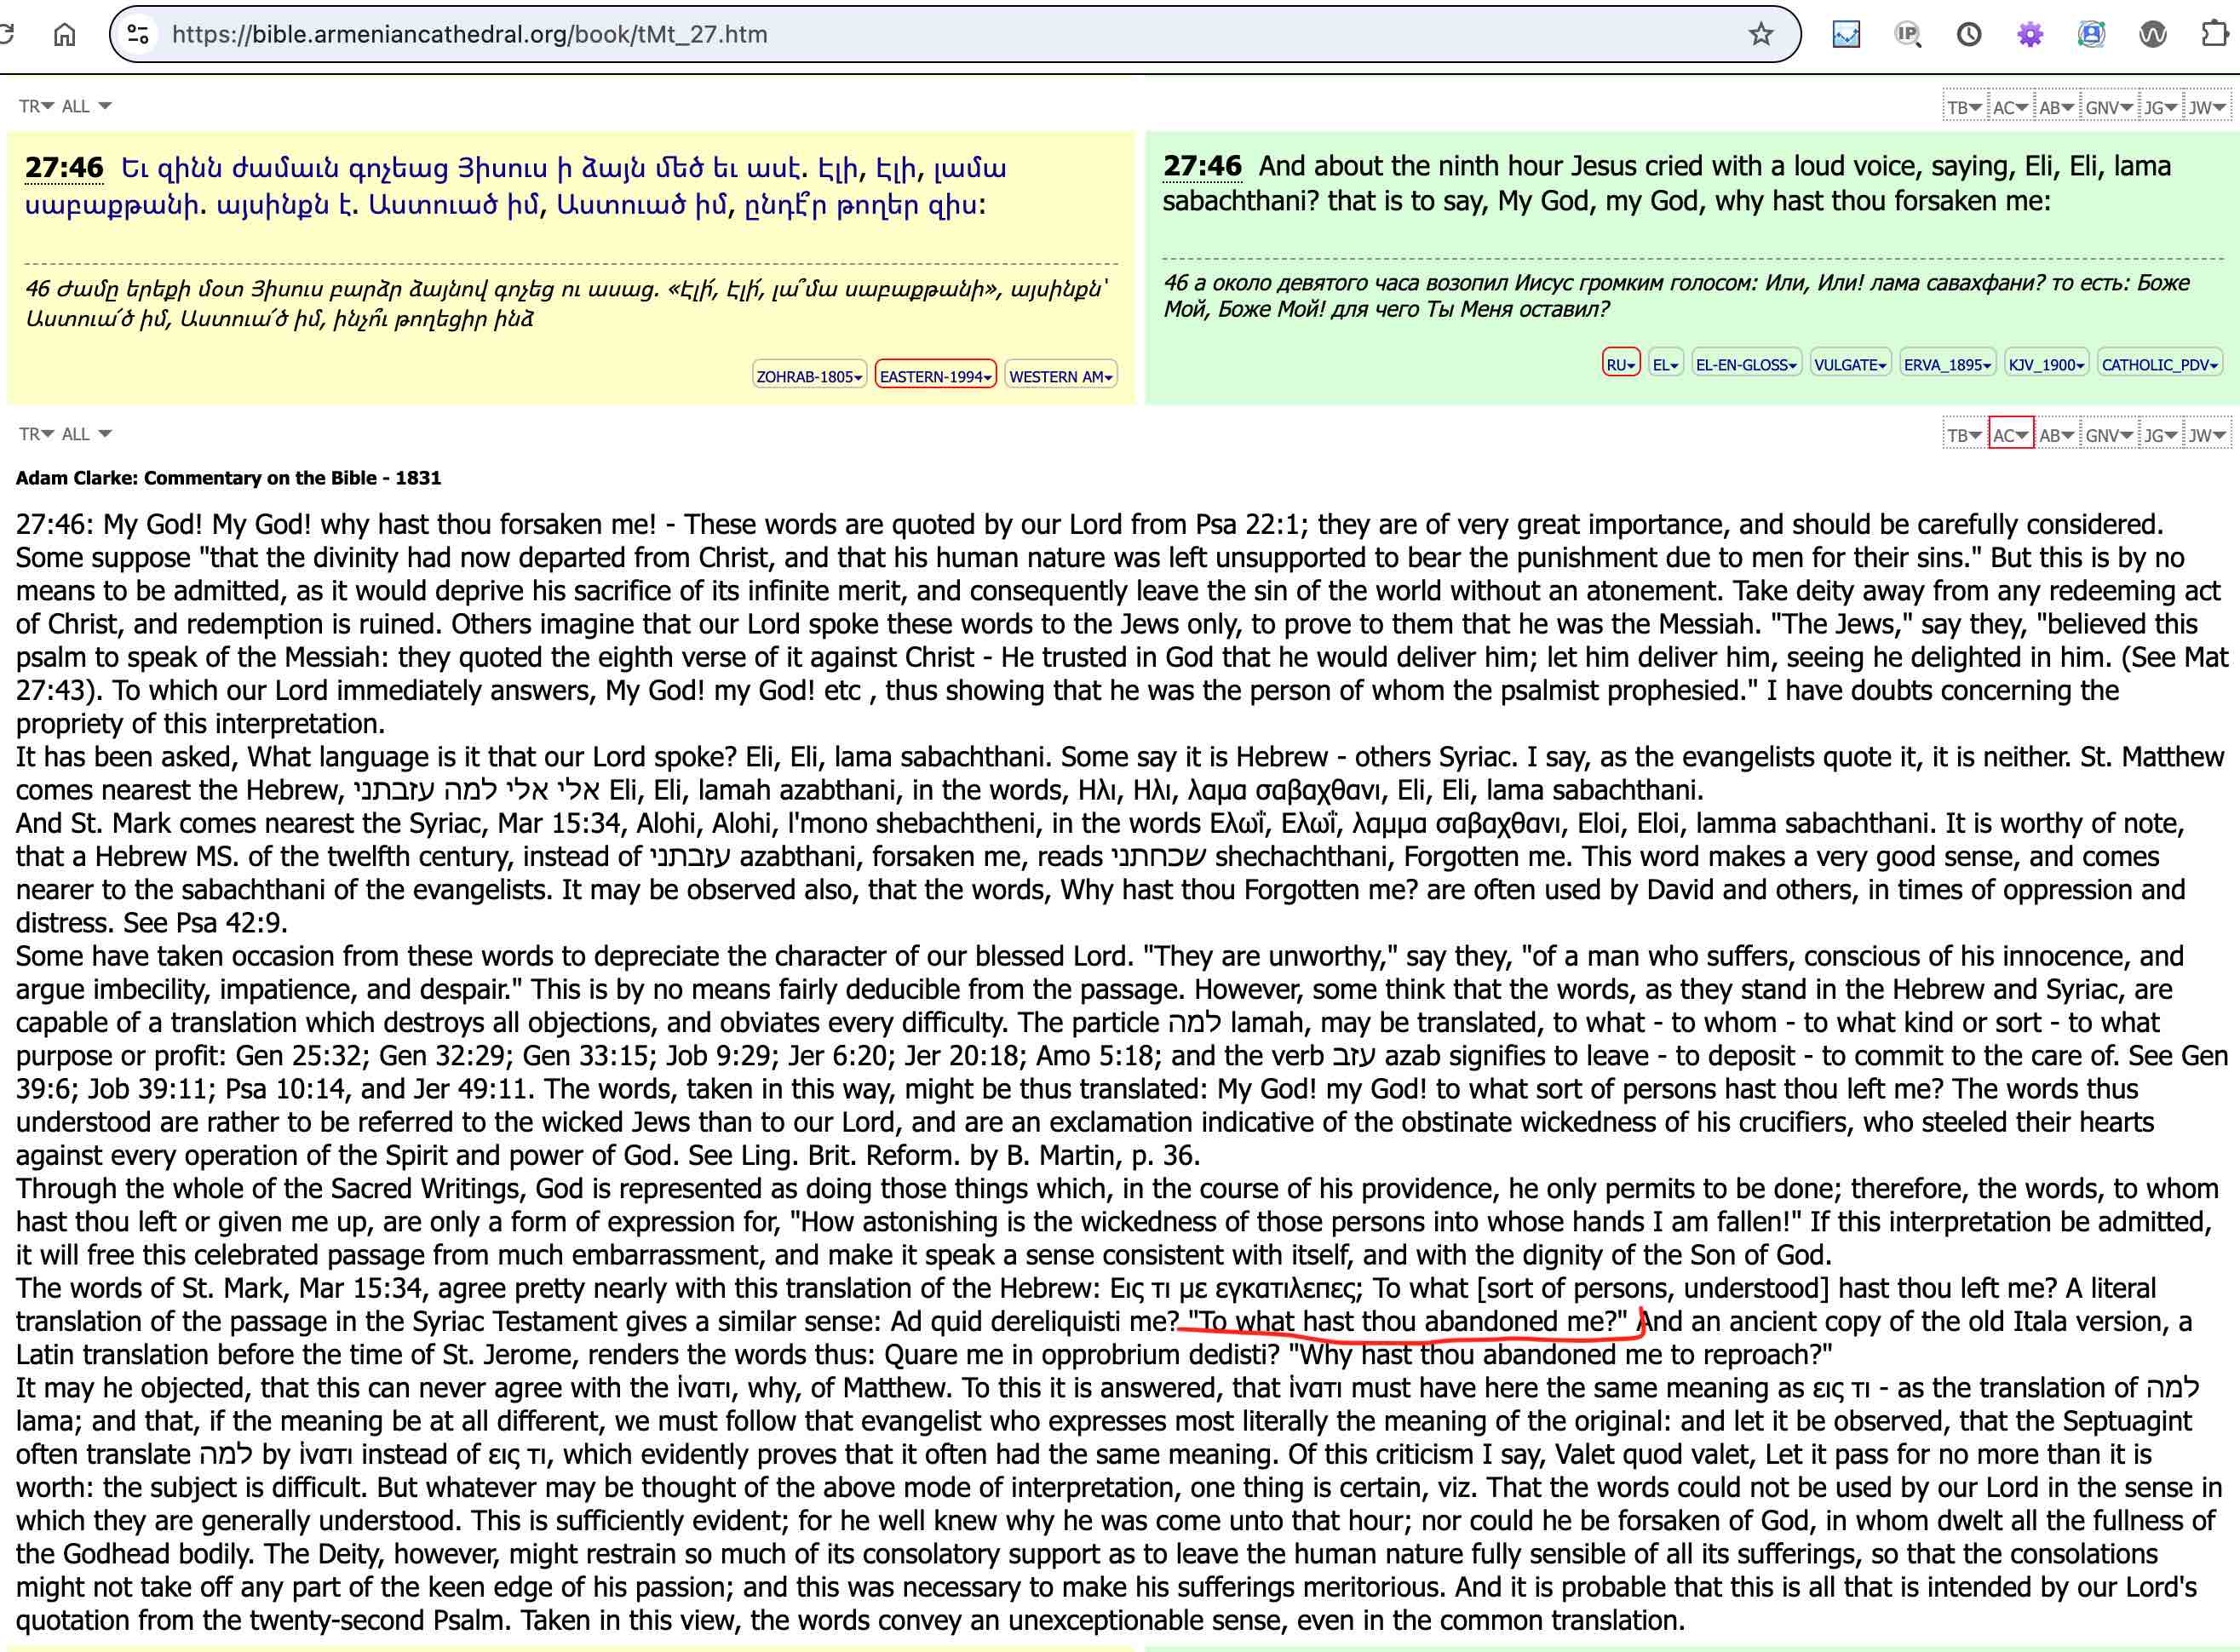The height and width of the screenshot is (1652, 2240).
Task: Select the ZOHRAB-1805 version tab
Action: [809, 376]
